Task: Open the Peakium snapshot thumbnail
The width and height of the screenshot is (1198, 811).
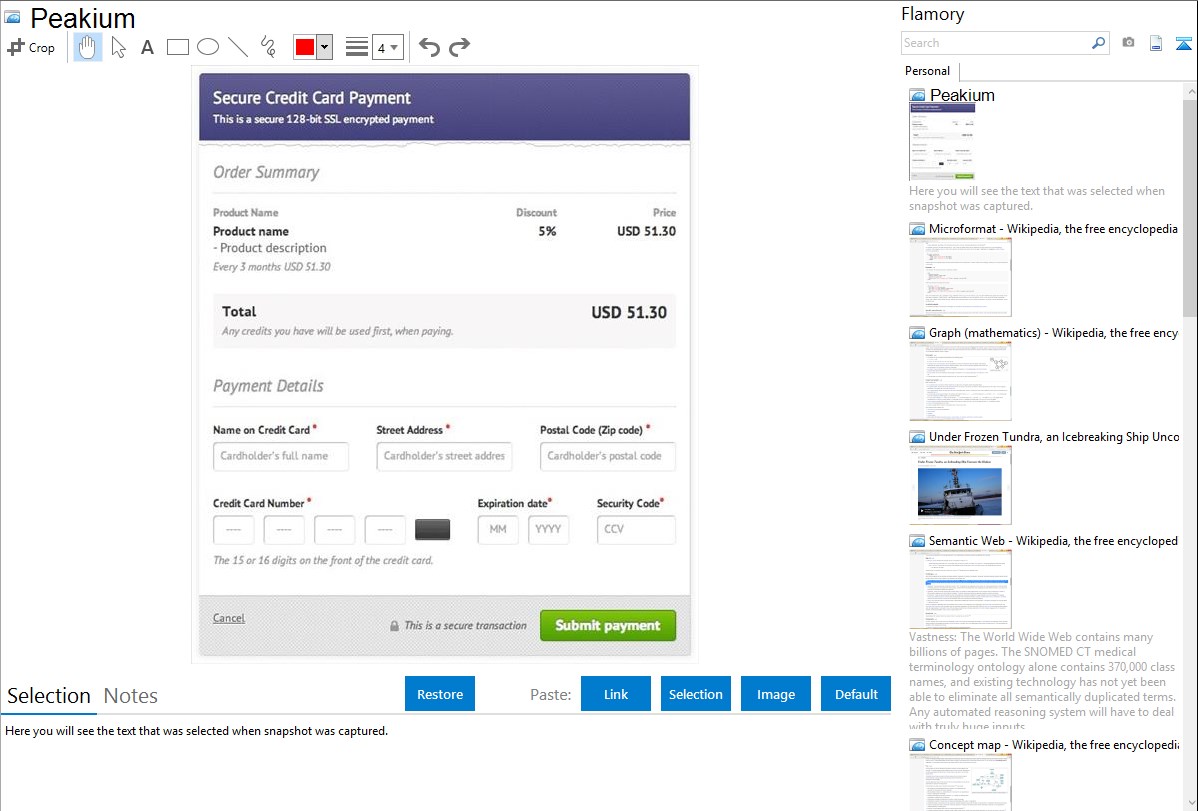Action: pyautogui.click(x=942, y=143)
